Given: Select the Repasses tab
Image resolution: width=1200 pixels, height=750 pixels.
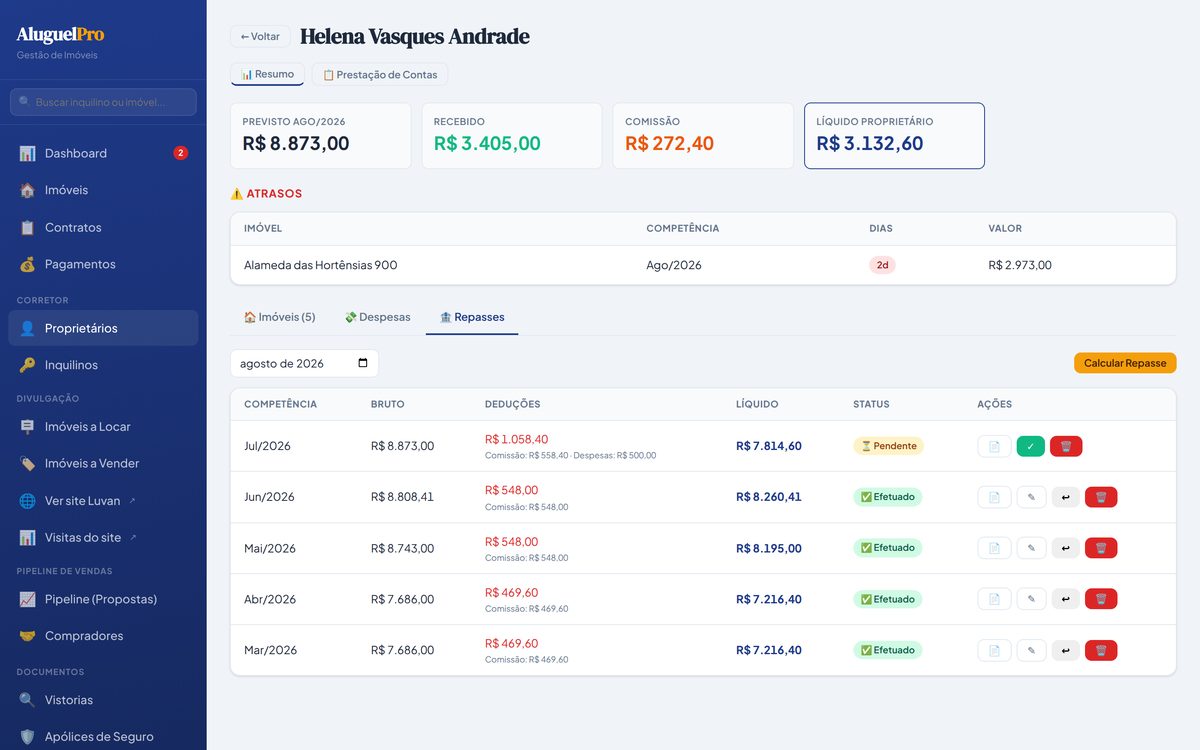Looking at the screenshot, I should point(472,317).
